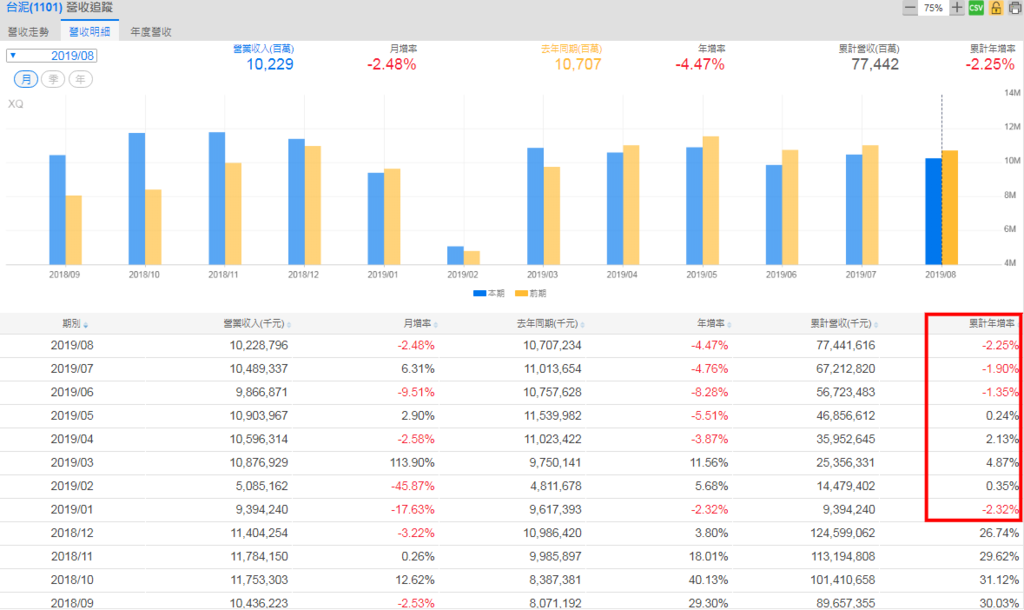The image size is (1024, 610).
Task: Sort by 累計年增率 table column header
Action: 993,323
